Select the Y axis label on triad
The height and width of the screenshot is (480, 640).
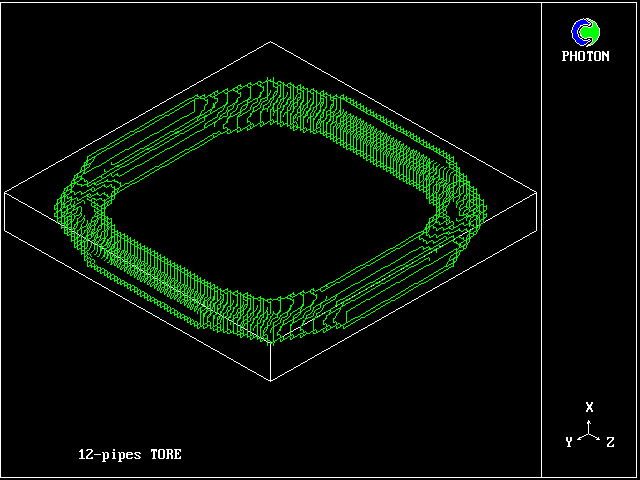(x=568, y=442)
